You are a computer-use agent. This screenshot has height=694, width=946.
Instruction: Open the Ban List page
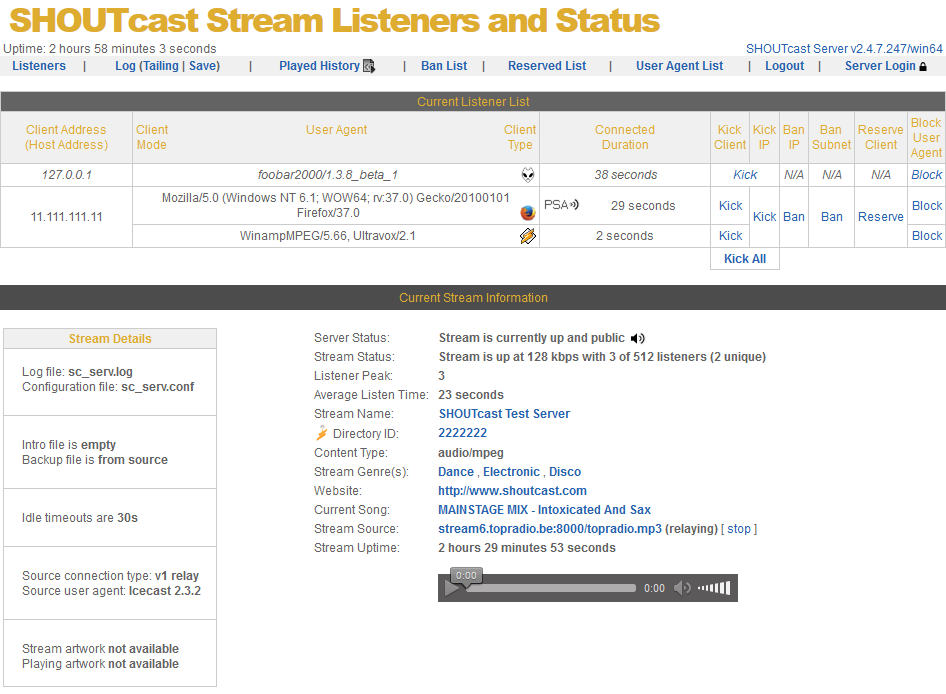point(443,65)
